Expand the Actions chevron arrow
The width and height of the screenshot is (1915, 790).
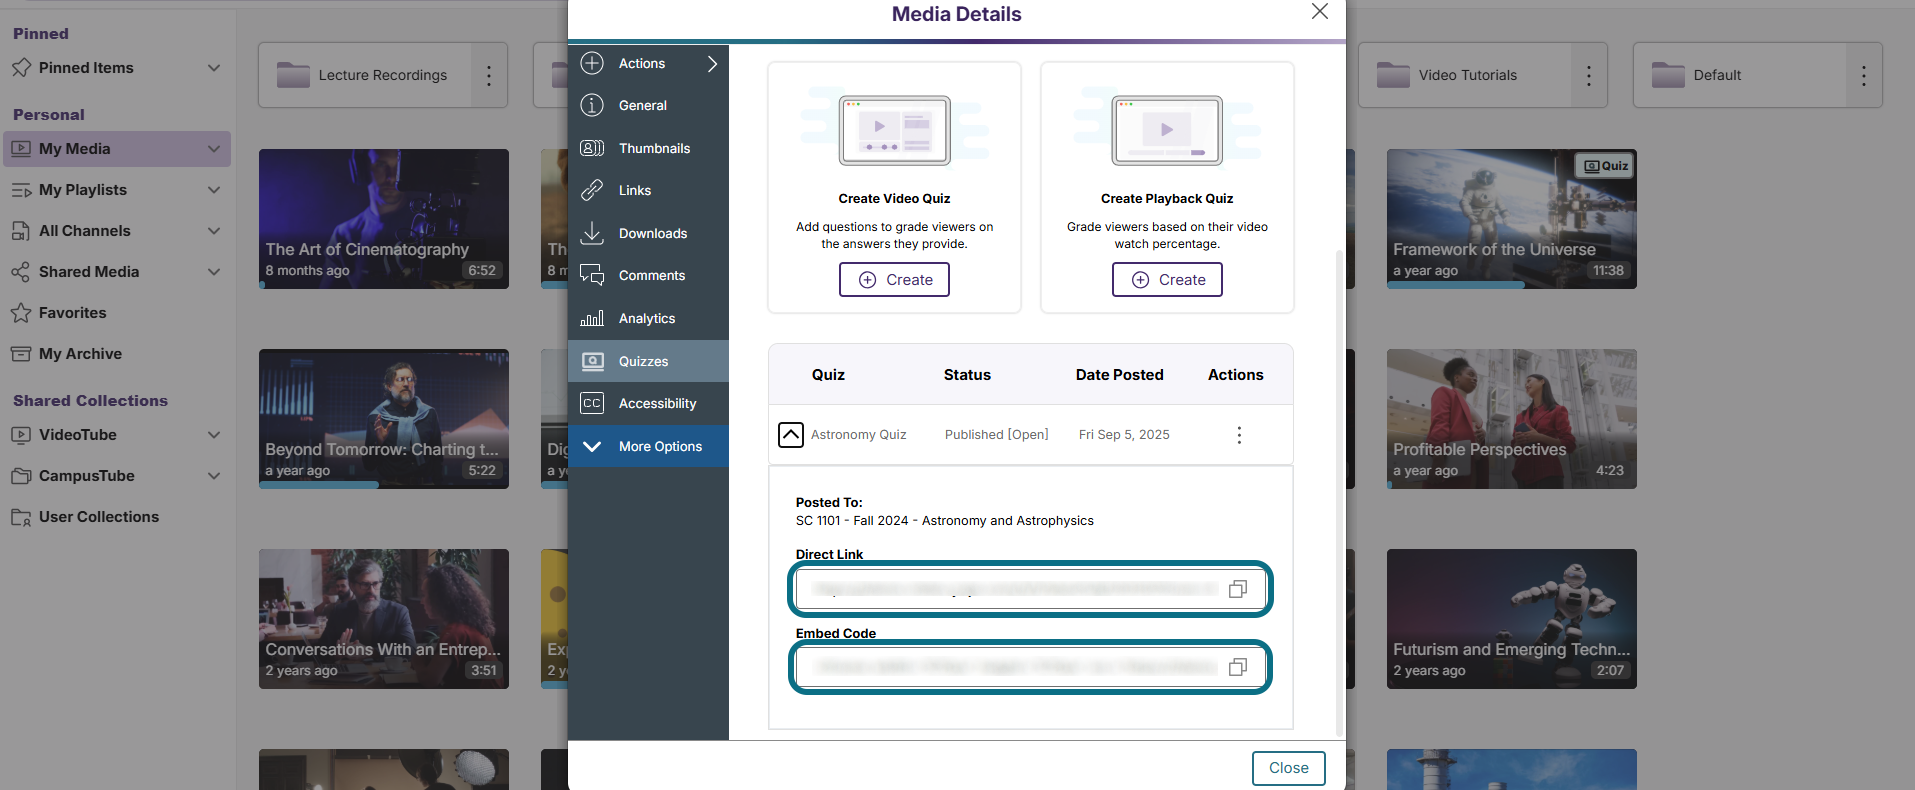click(x=712, y=63)
